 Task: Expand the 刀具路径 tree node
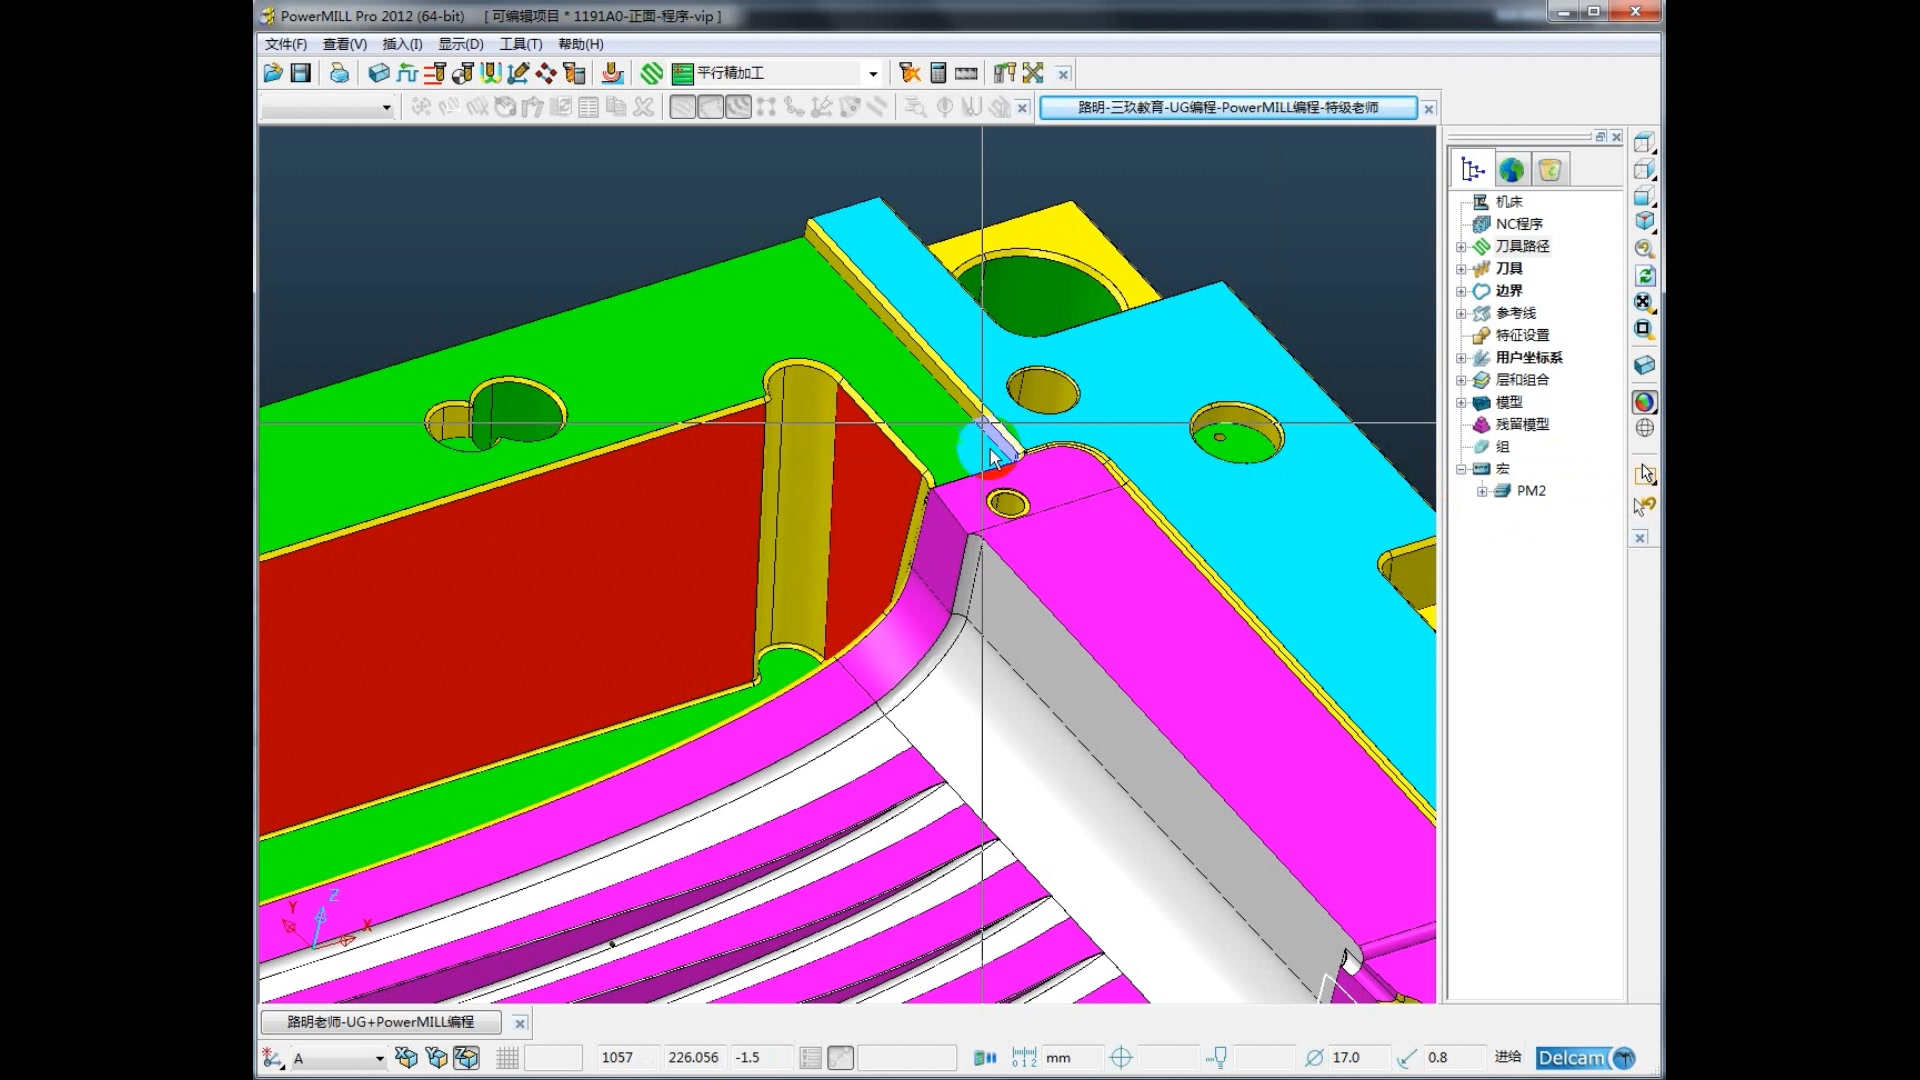coord(1461,247)
